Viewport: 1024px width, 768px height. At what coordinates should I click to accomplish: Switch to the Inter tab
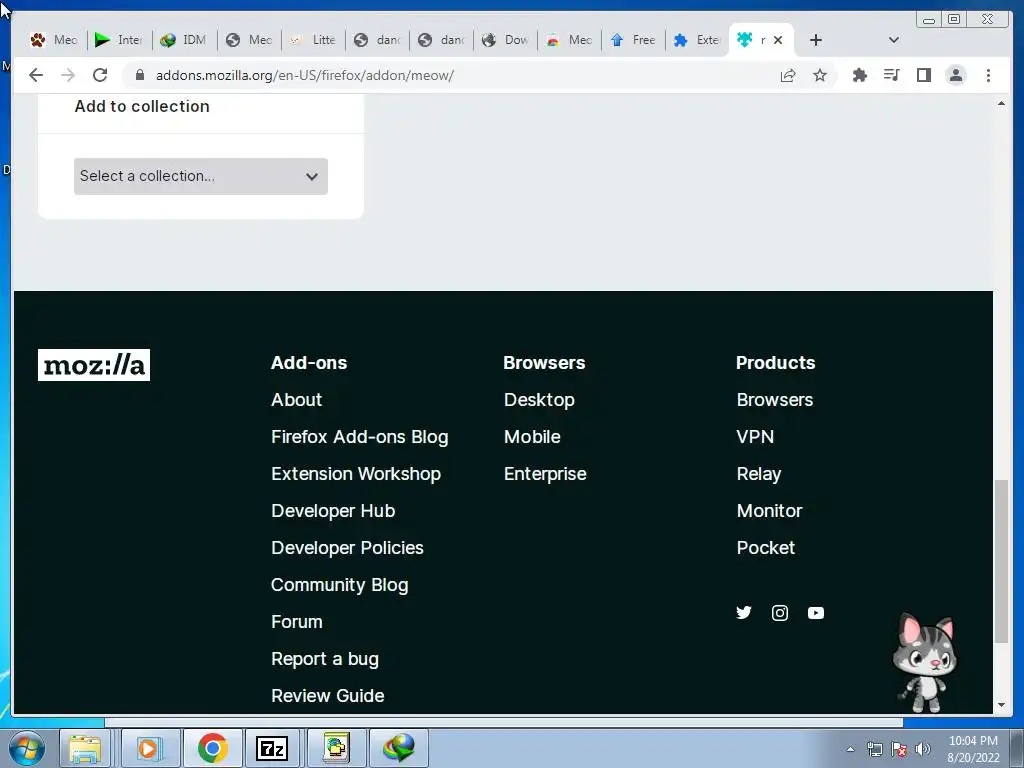[x=118, y=40]
